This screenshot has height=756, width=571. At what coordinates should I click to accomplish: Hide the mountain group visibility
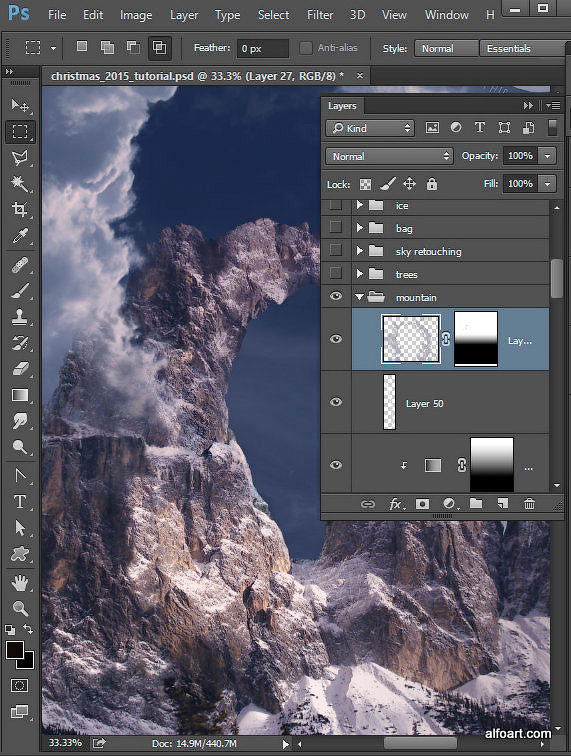click(x=336, y=296)
